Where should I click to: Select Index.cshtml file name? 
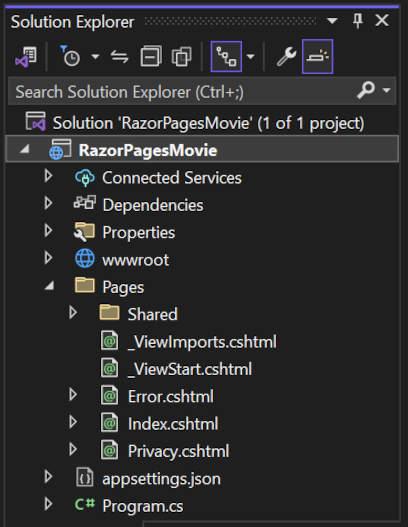(x=173, y=424)
